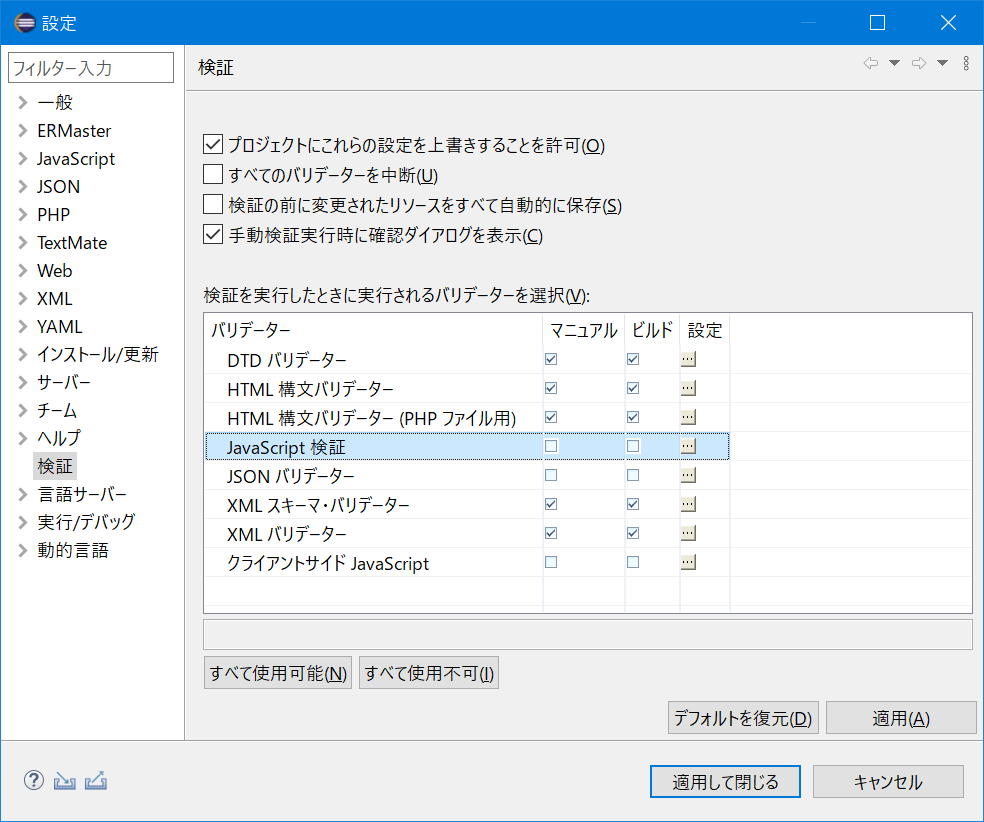984x822 pixels.
Task: Click the すべて使用可能 button
Action: (x=277, y=672)
